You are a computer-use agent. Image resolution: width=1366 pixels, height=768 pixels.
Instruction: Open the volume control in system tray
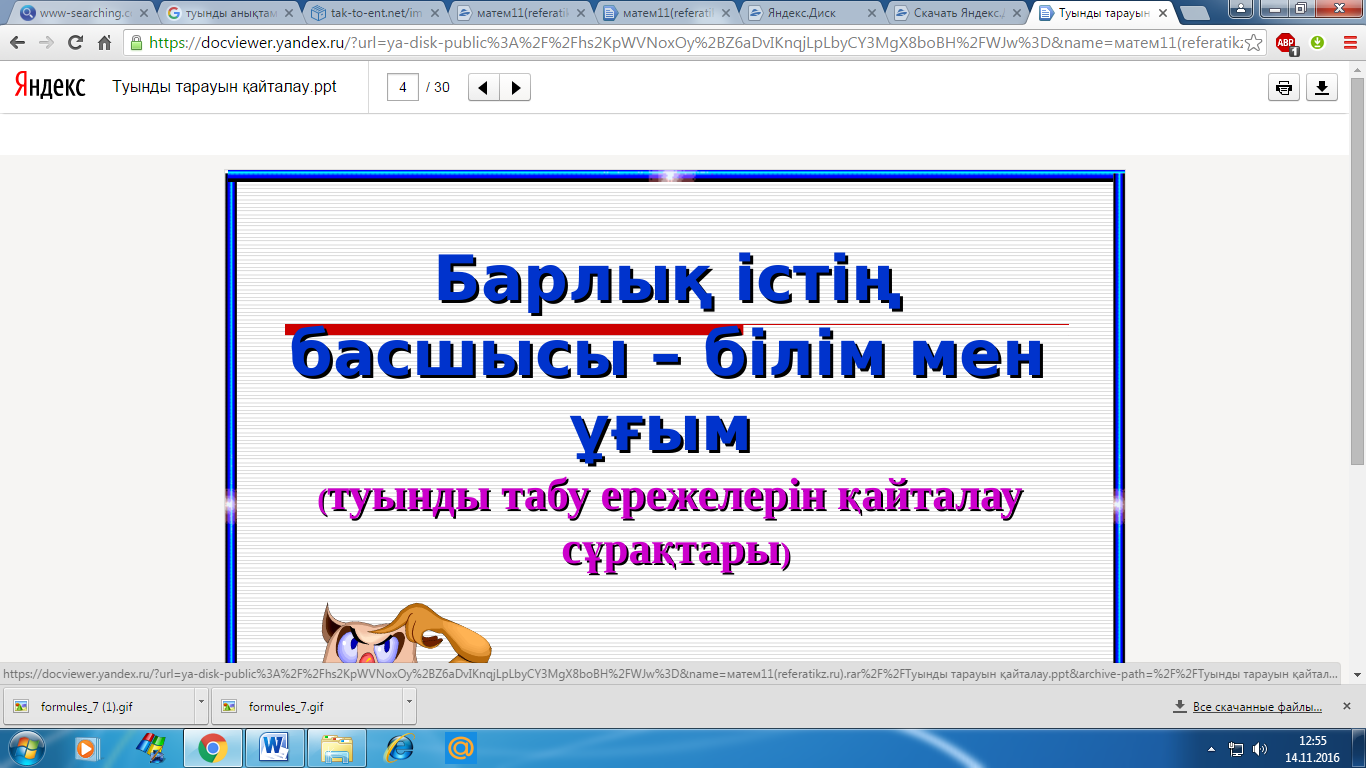coord(1260,748)
